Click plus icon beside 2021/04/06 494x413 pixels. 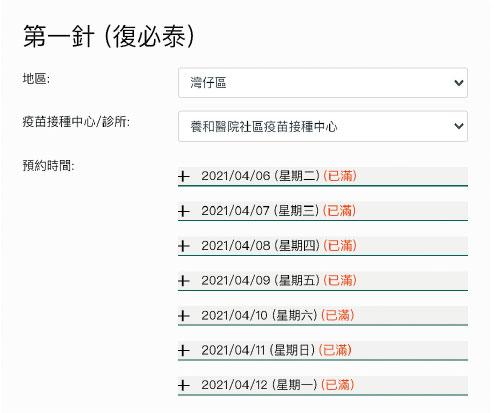coord(184,176)
